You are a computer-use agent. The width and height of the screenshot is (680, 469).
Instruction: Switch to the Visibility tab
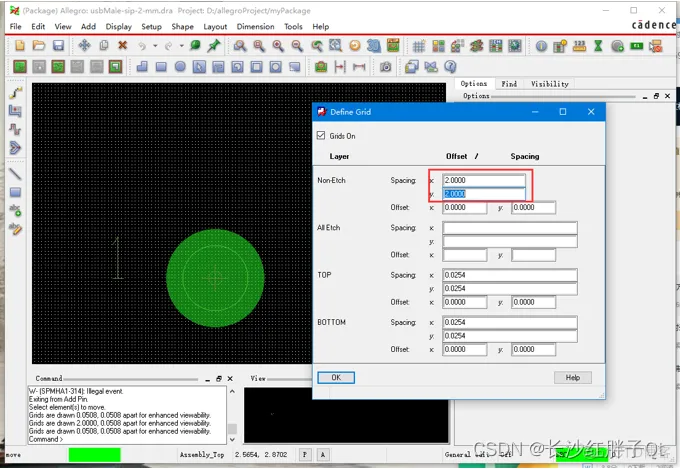(549, 84)
